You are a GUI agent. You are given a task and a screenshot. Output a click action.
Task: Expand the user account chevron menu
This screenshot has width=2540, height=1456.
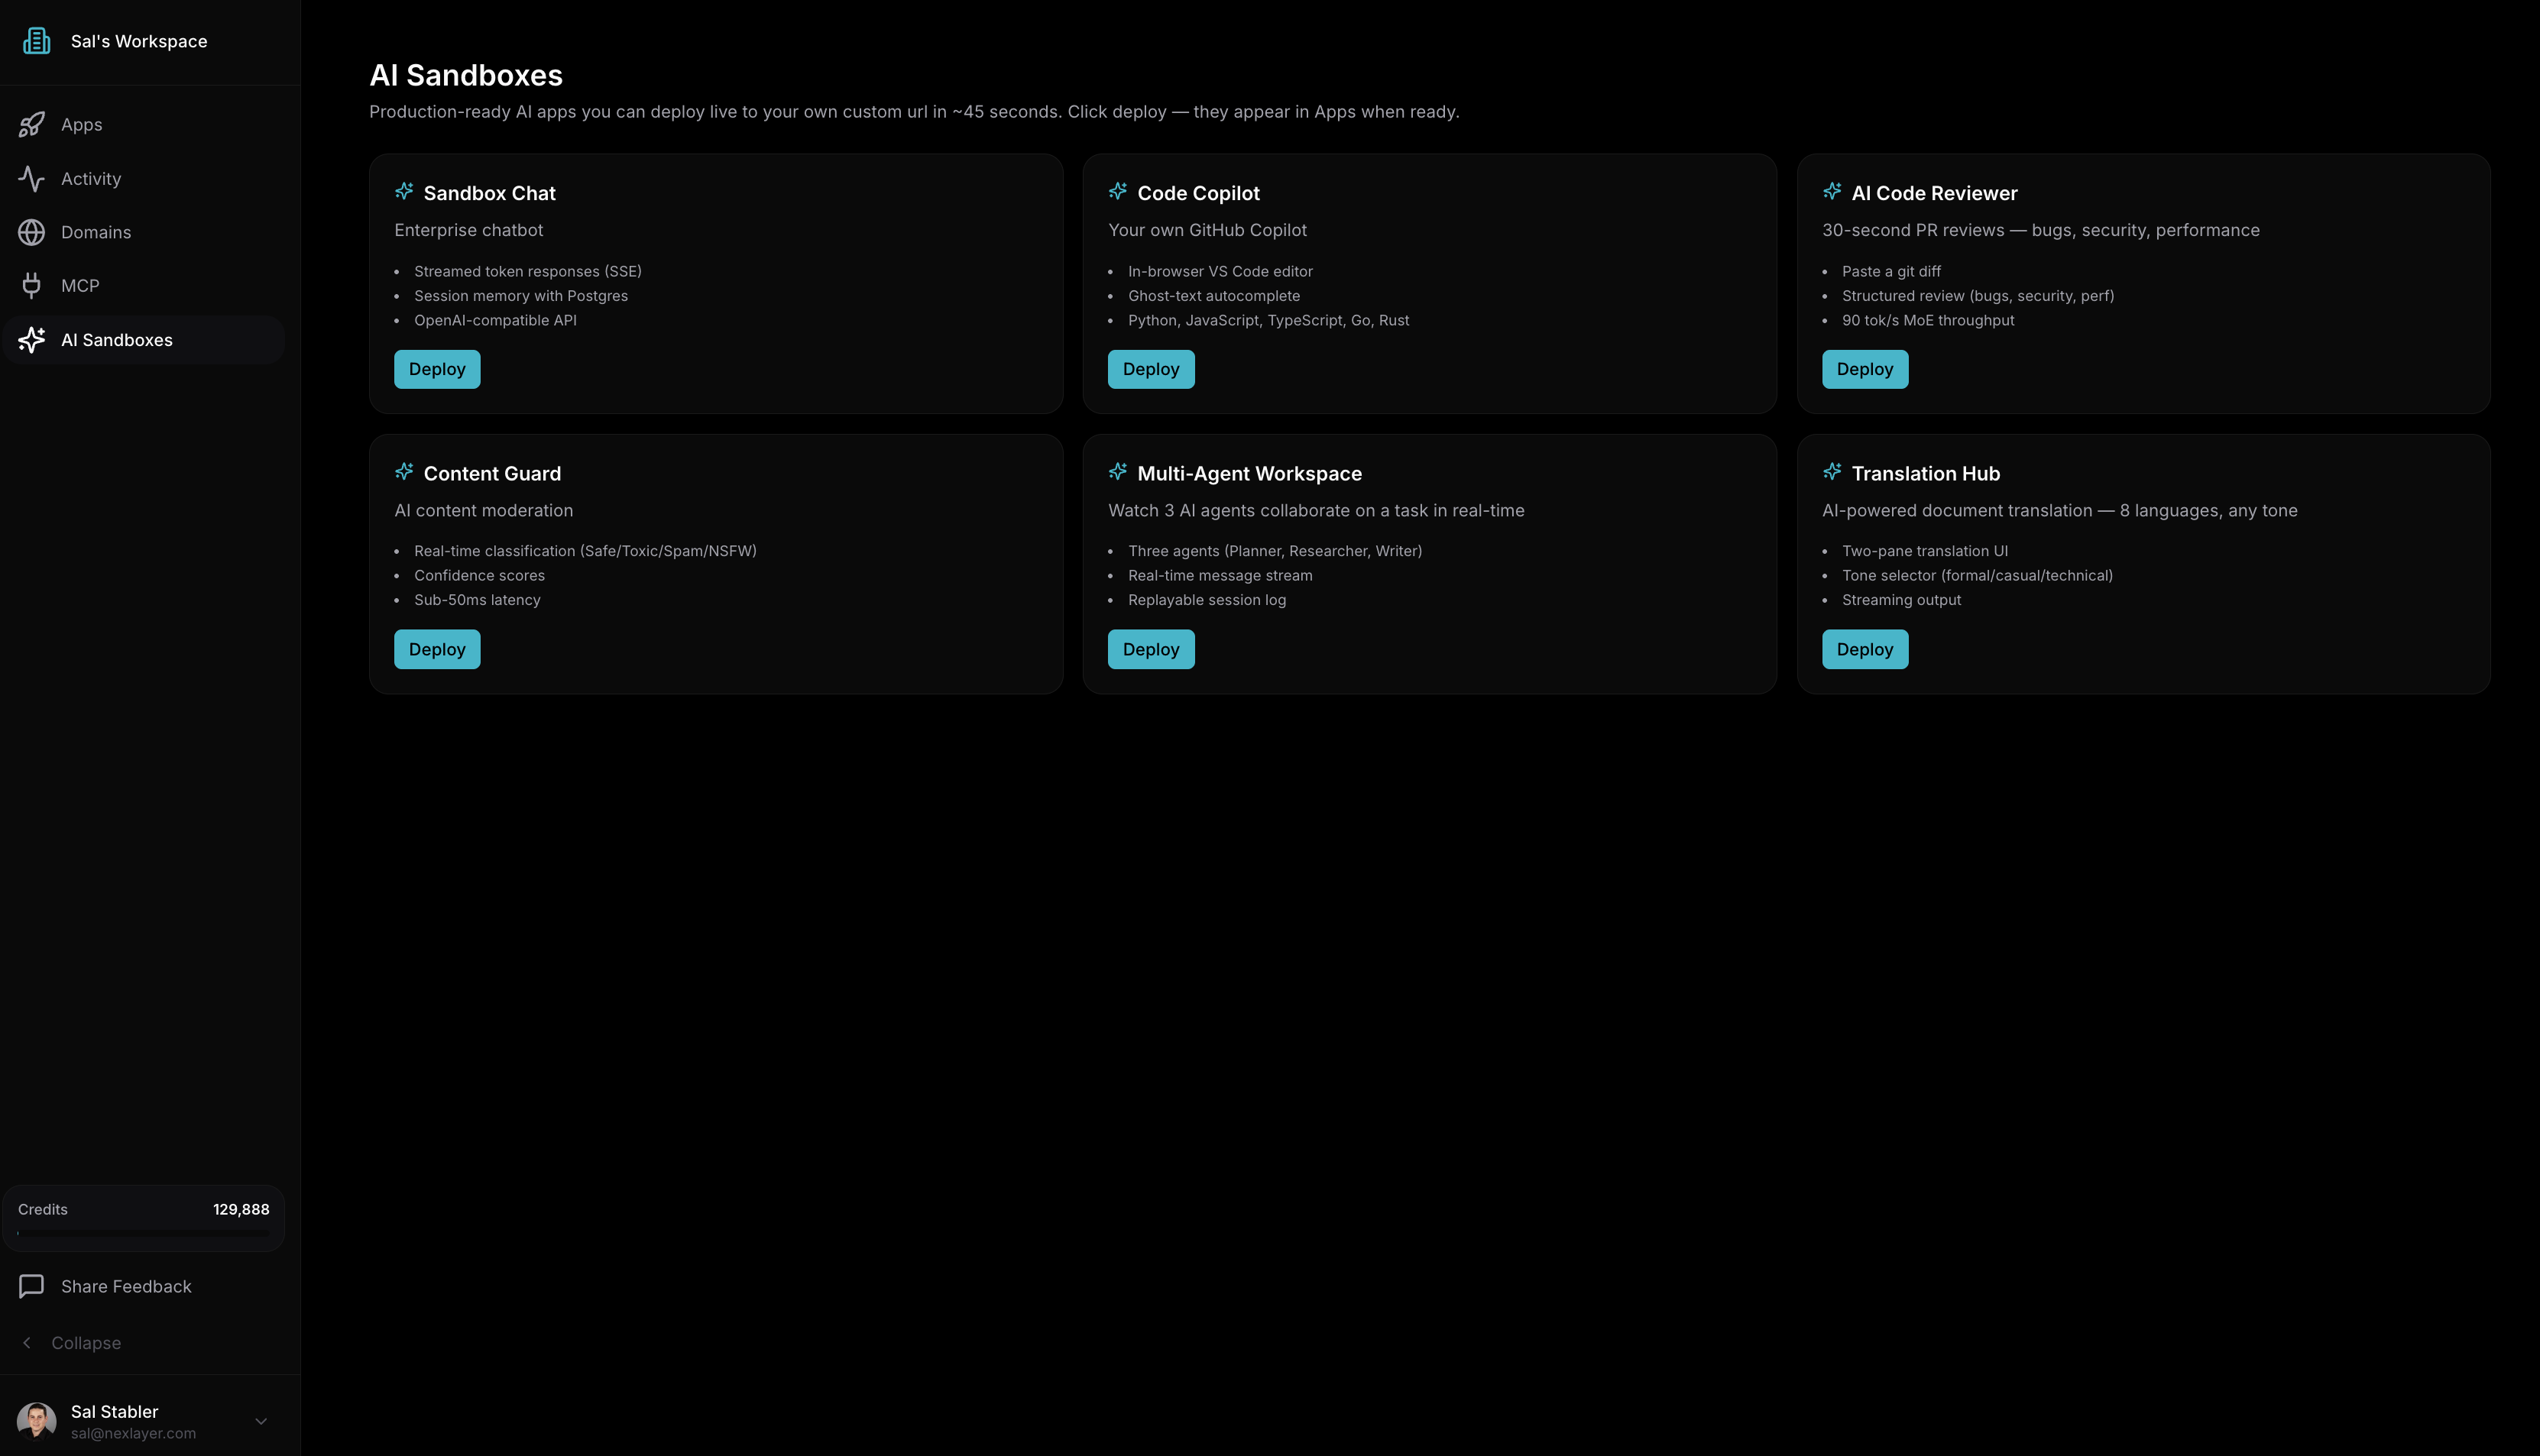pos(261,1421)
